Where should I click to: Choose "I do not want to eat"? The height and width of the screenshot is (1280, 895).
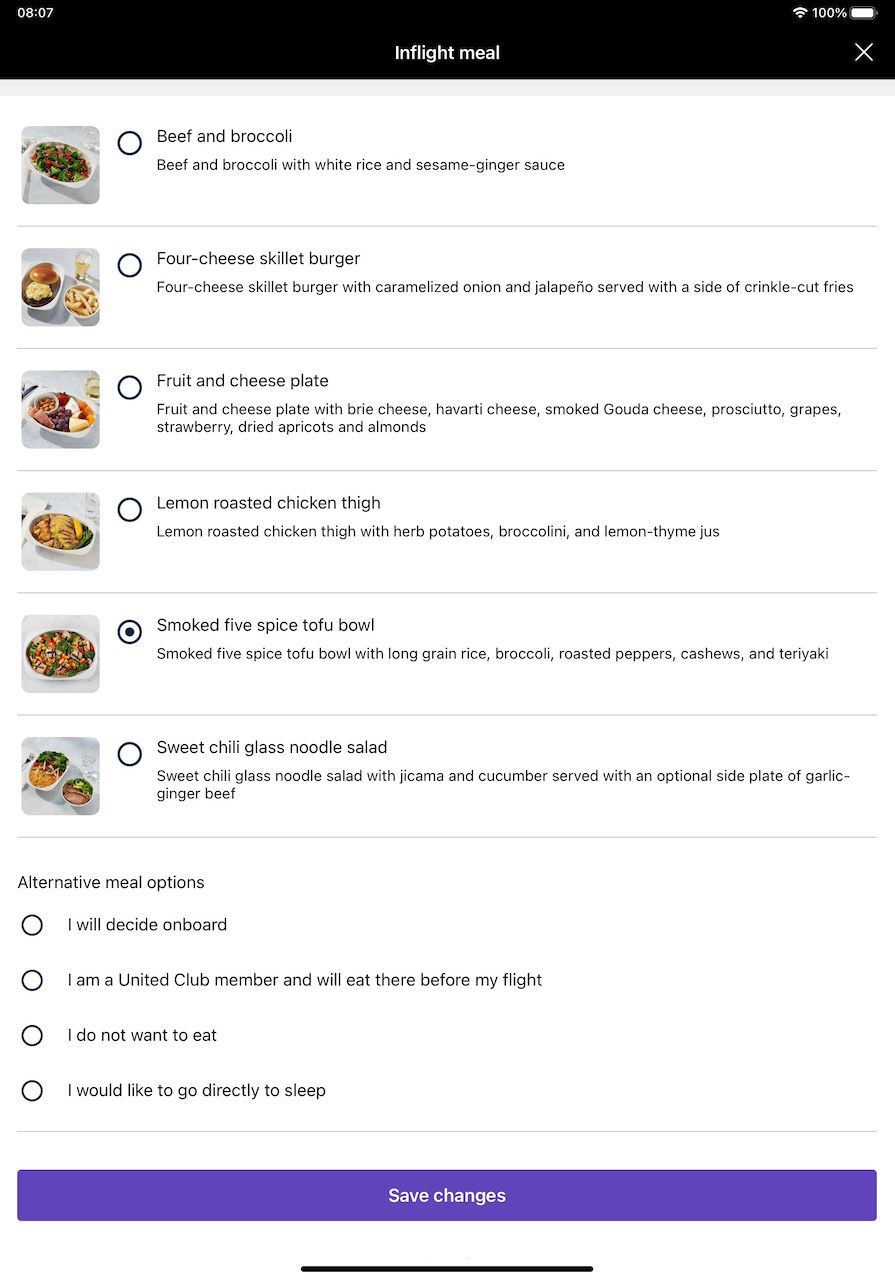pyautogui.click(x=32, y=1035)
